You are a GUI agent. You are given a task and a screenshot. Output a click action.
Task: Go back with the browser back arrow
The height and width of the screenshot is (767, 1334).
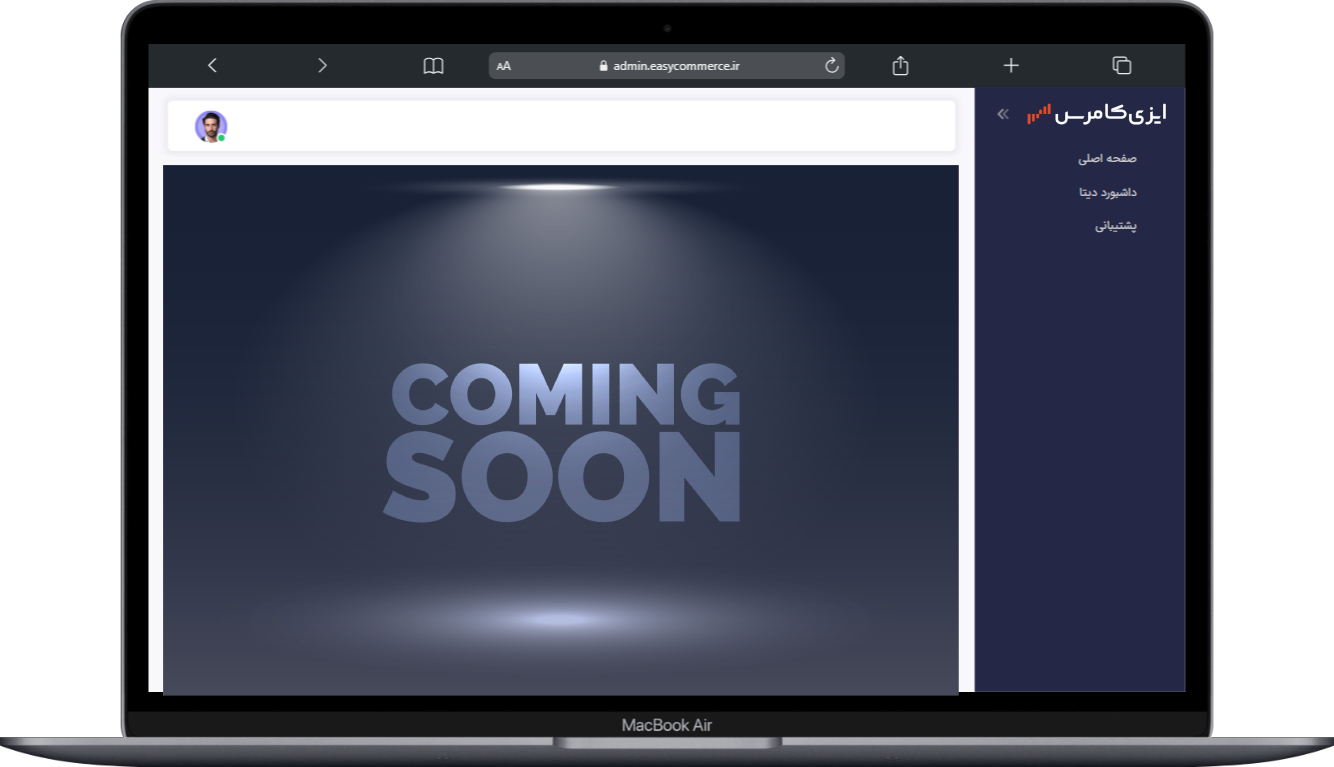pos(212,65)
